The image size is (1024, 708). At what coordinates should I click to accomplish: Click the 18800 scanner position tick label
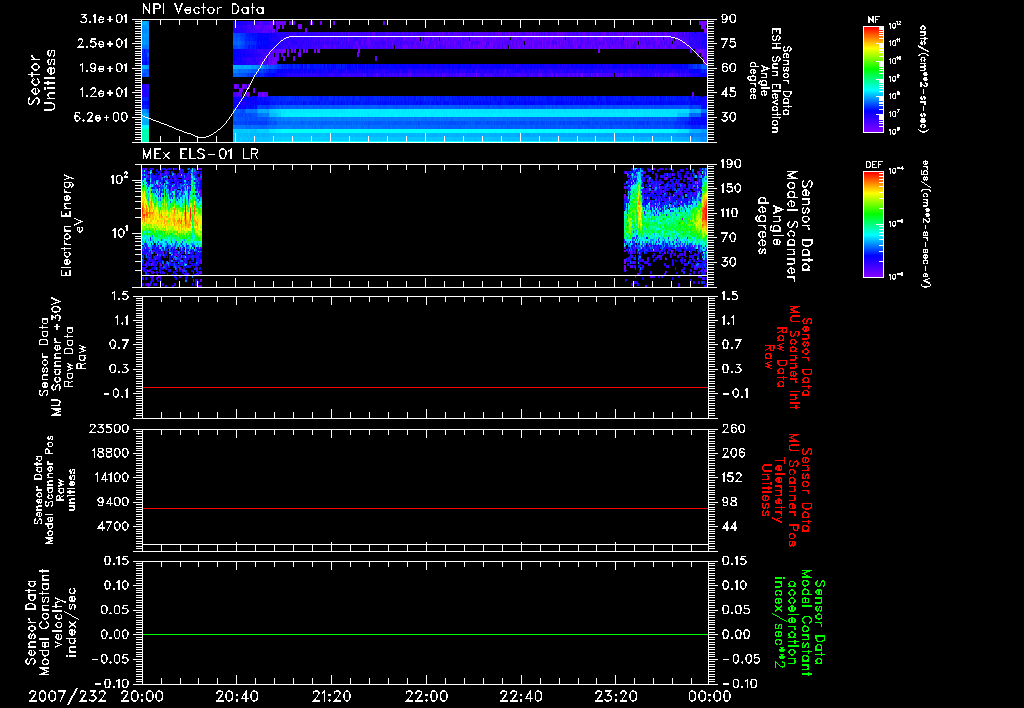point(110,453)
